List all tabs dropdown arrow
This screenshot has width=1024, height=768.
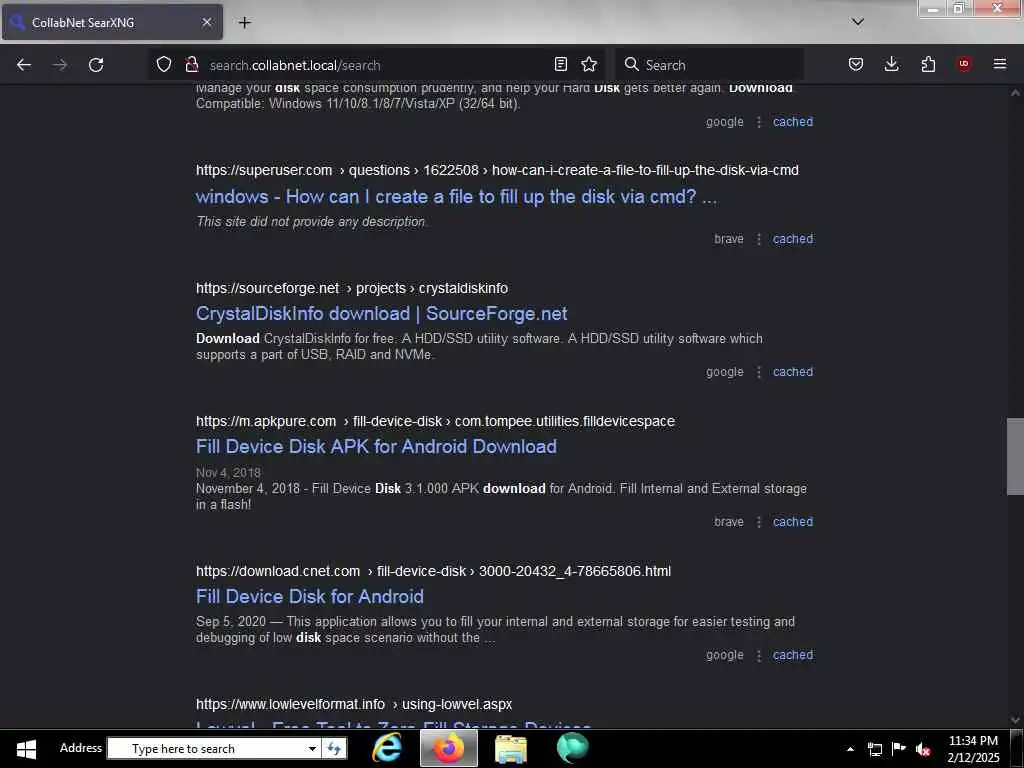[858, 22]
